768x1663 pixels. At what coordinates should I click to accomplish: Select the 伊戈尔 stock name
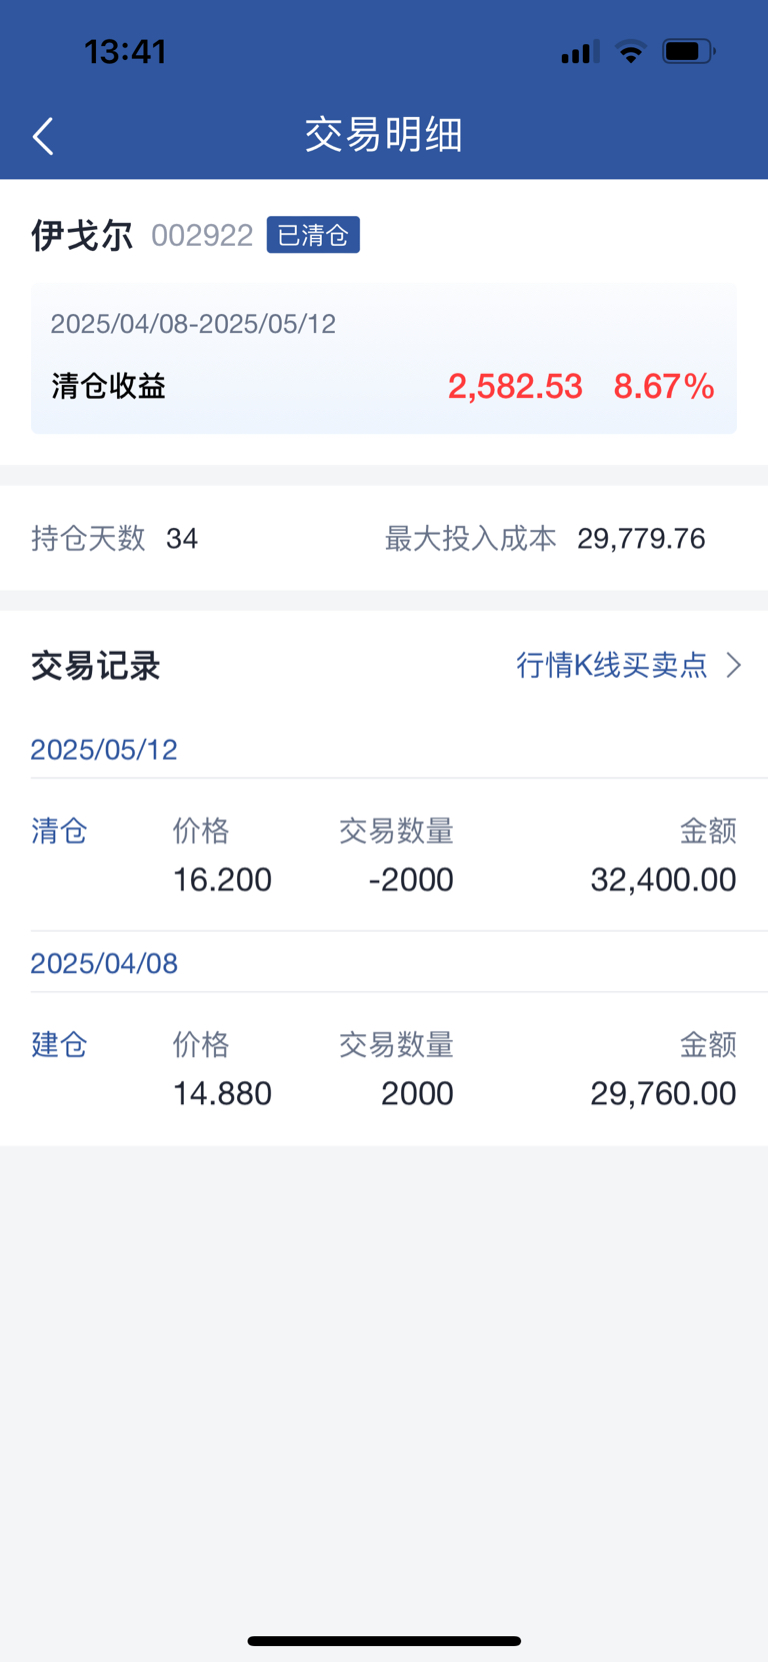pyautogui.click(x=82, y=236)
